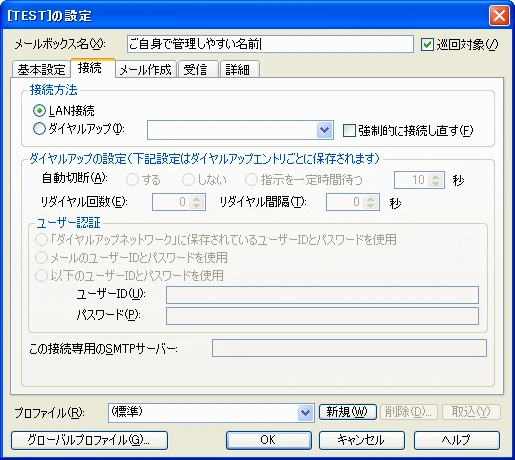Click the パスワード input field
The height and width of the screenshot is (460, 515).
[x=322, y=316]
